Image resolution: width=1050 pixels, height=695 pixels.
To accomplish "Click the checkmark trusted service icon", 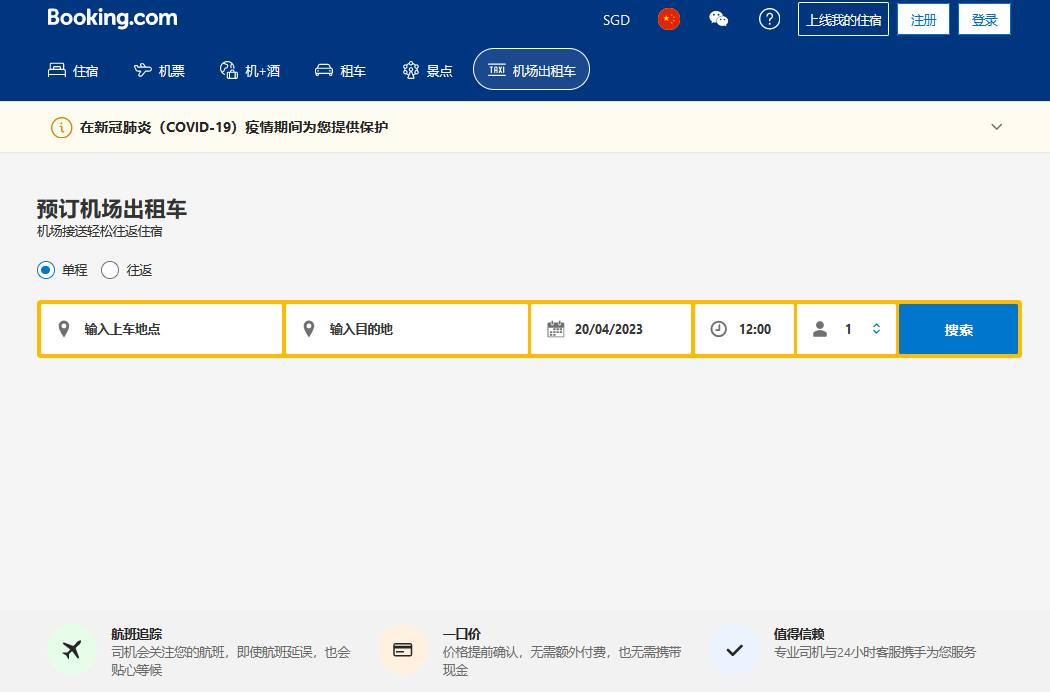I will point(735,649).
